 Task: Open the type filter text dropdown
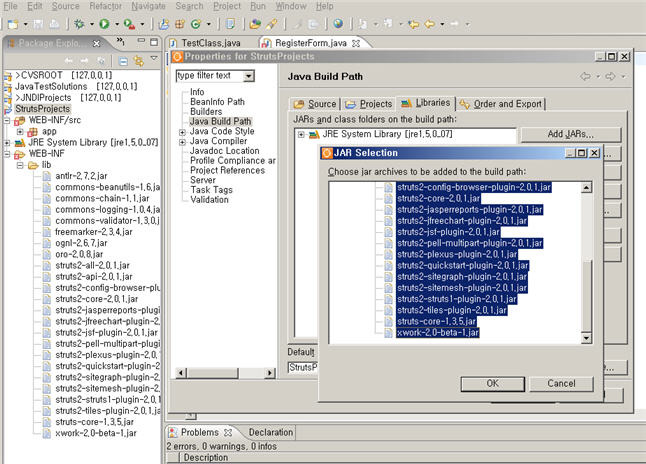click(248, 76)
